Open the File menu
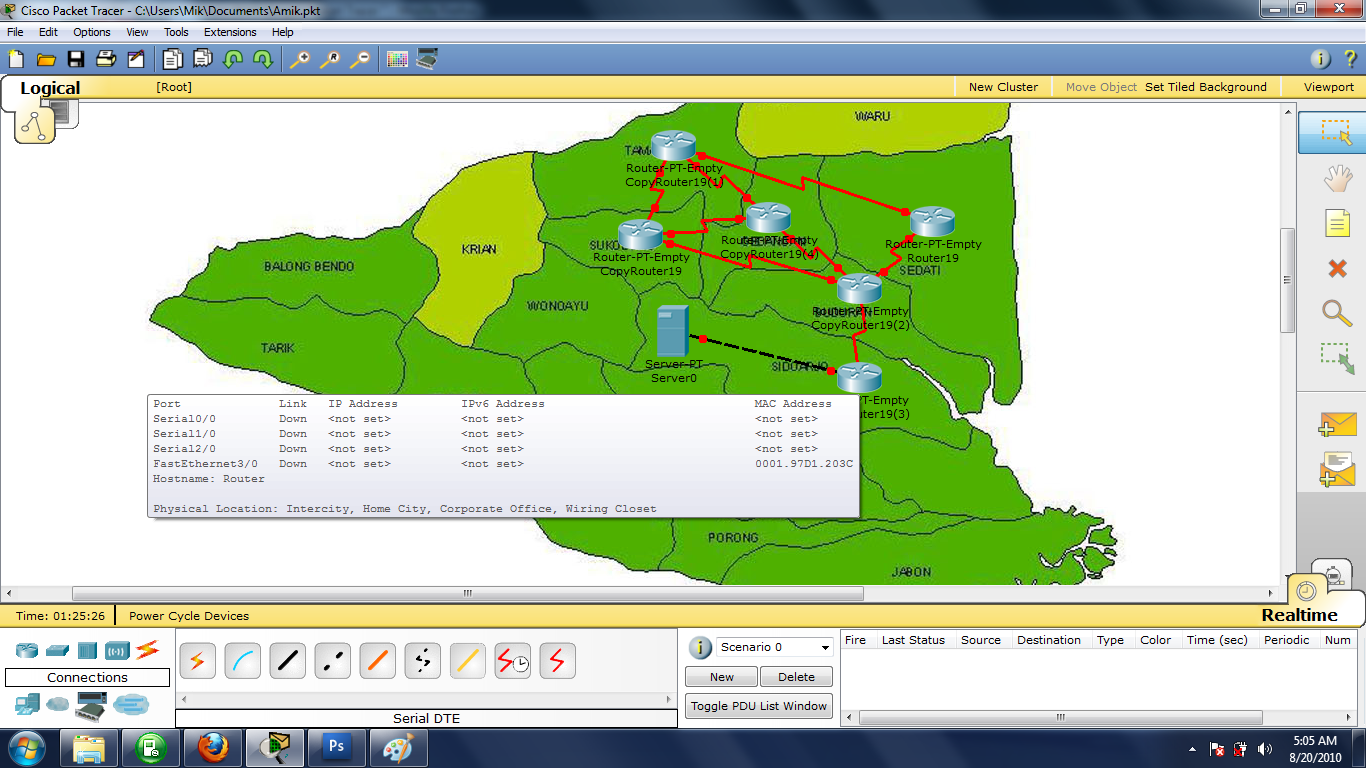Screen dimensions: 1366x768 (15, 32)
